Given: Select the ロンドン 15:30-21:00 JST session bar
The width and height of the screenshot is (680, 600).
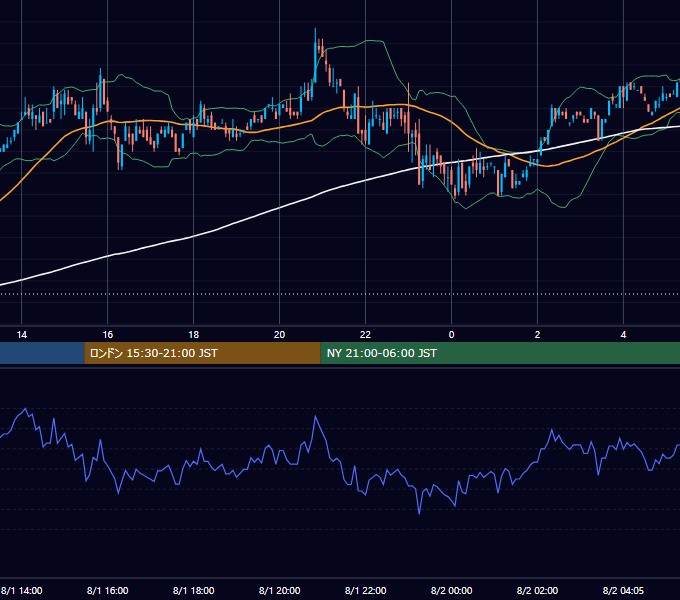Looking at the screenshot, I should tap(202, 353).
